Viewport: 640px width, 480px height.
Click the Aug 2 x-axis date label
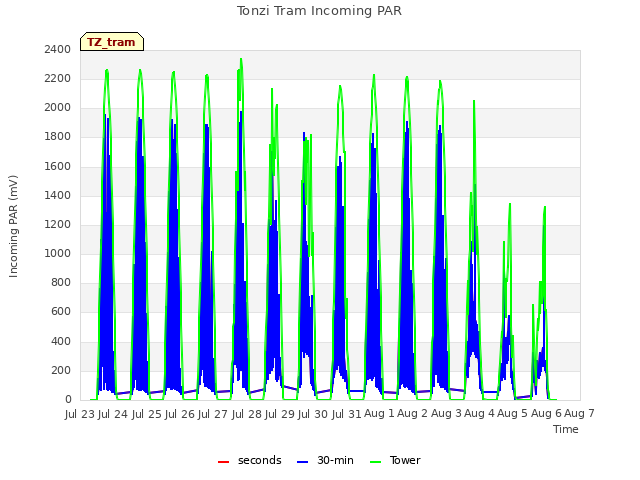pyautogui.click(x=412, y=414)
